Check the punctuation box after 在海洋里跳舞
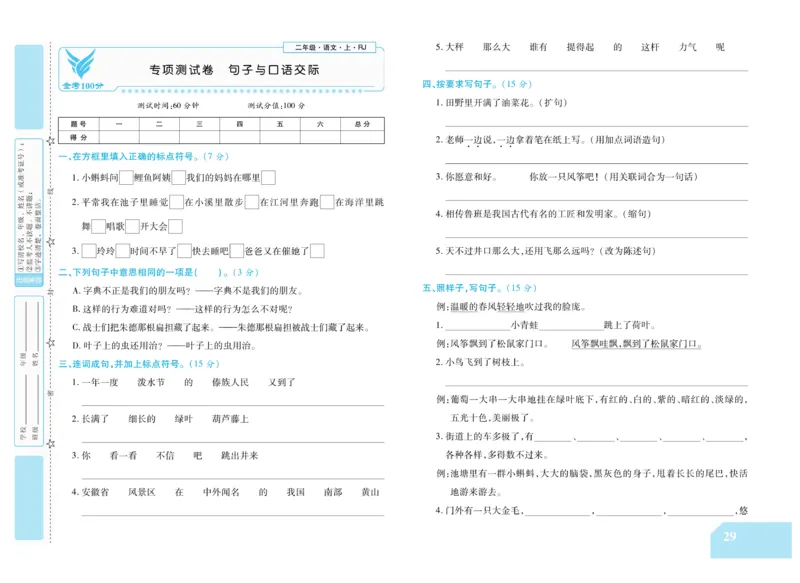 click(x=96, y=224)
